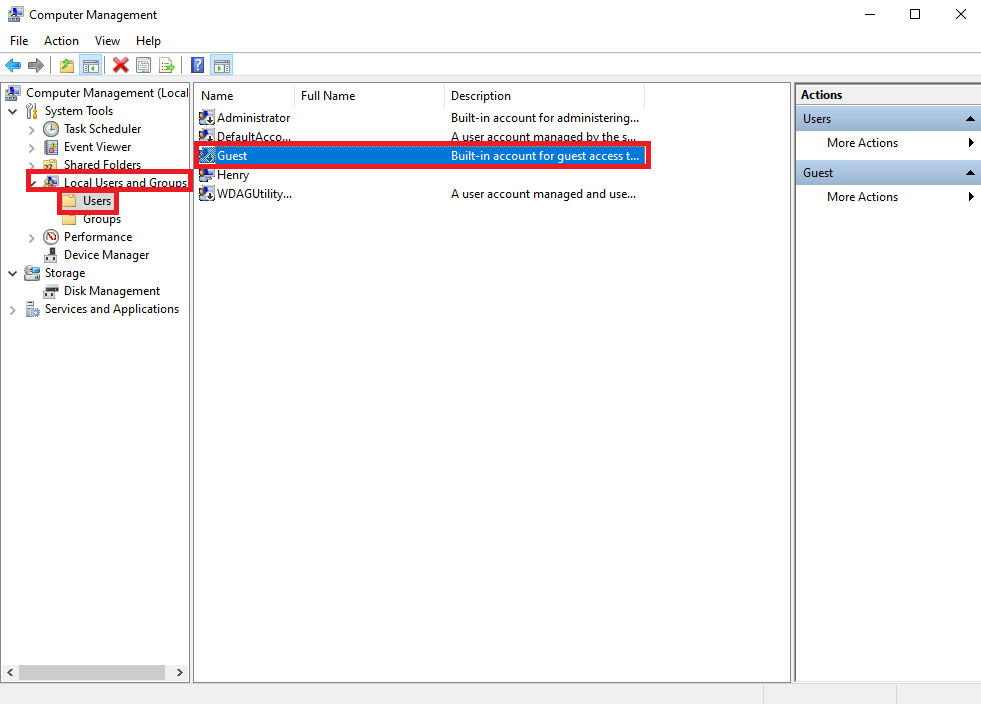Click the DefaultAccount user icon
981x704 pixels.
[207, 136]
